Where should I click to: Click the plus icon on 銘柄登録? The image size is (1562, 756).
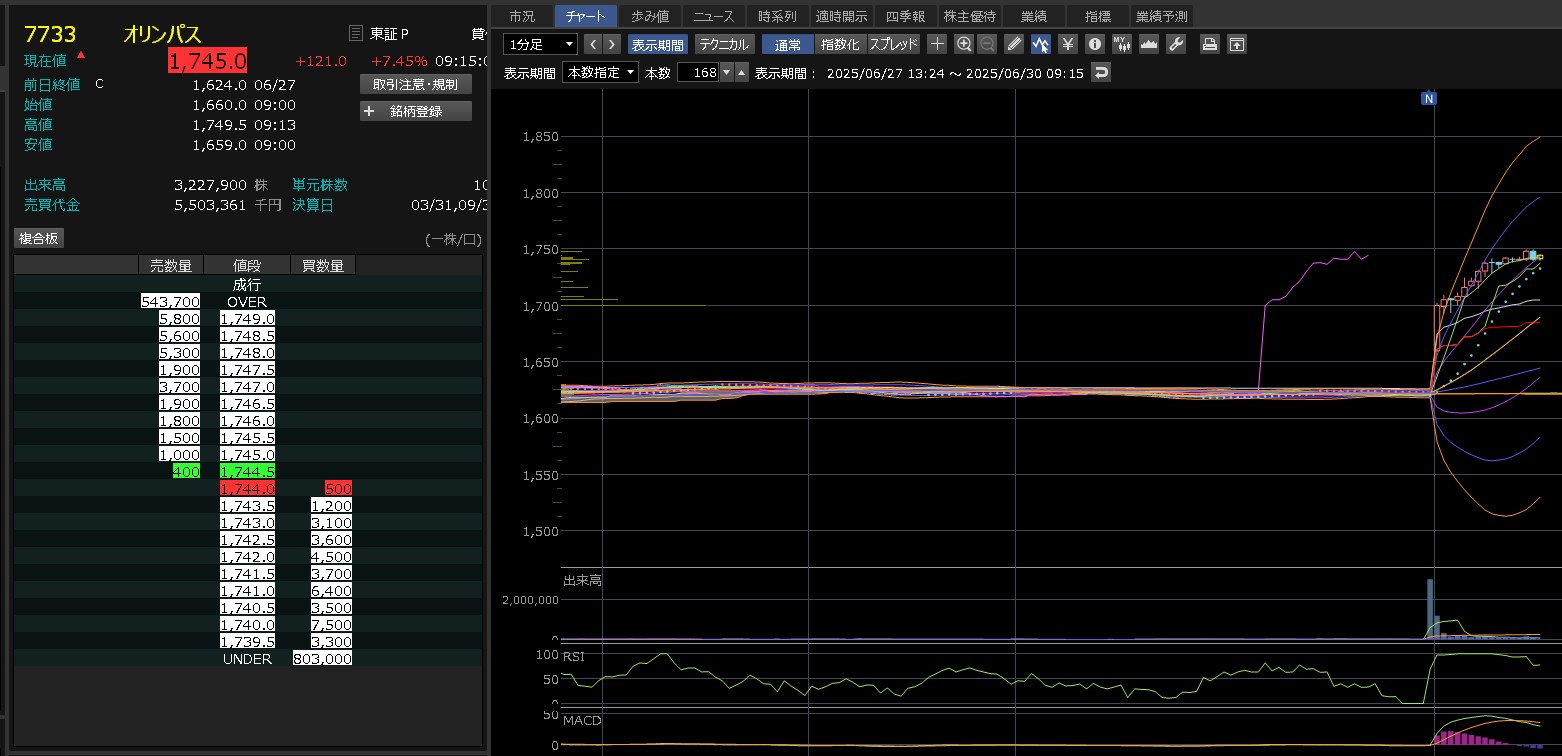(x=369, y=111)
